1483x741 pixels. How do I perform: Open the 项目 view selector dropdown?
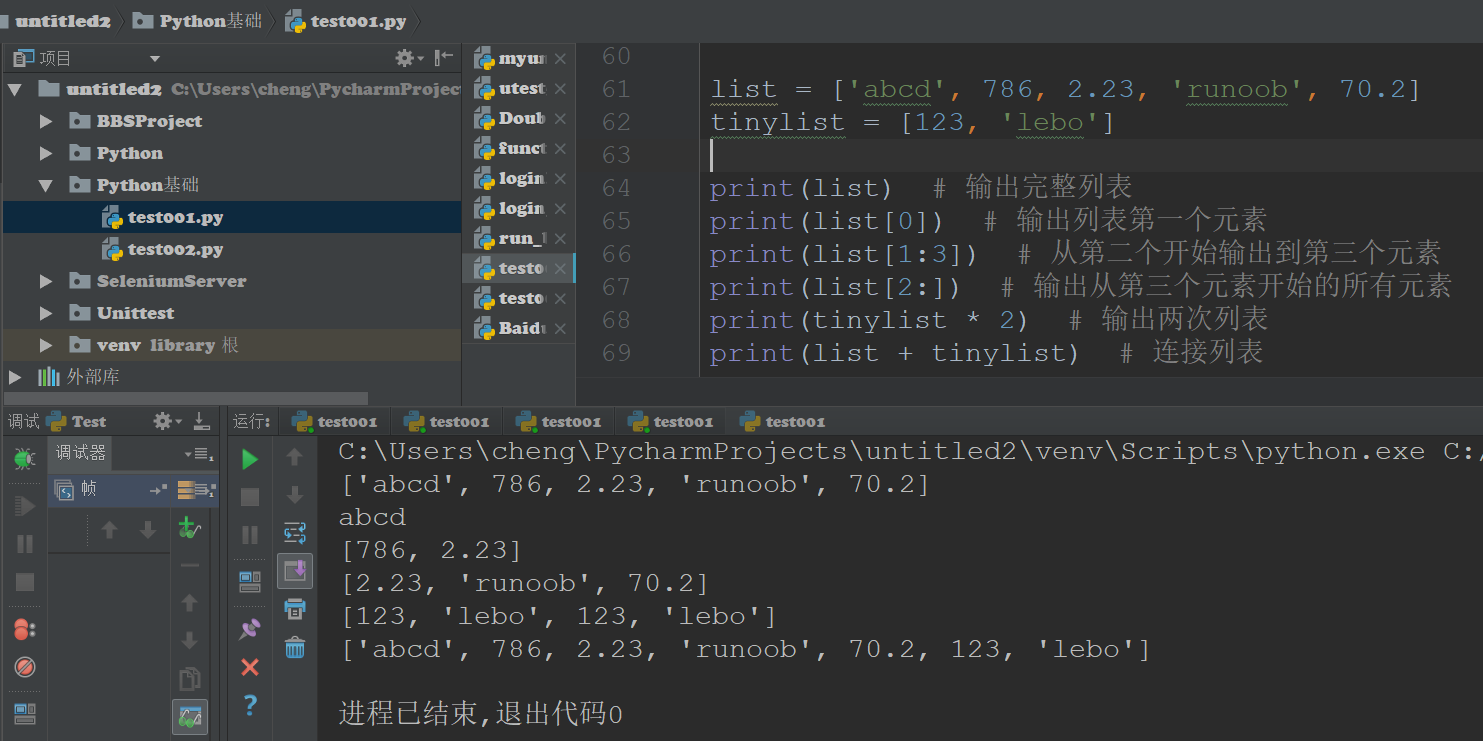pos(155,59)
